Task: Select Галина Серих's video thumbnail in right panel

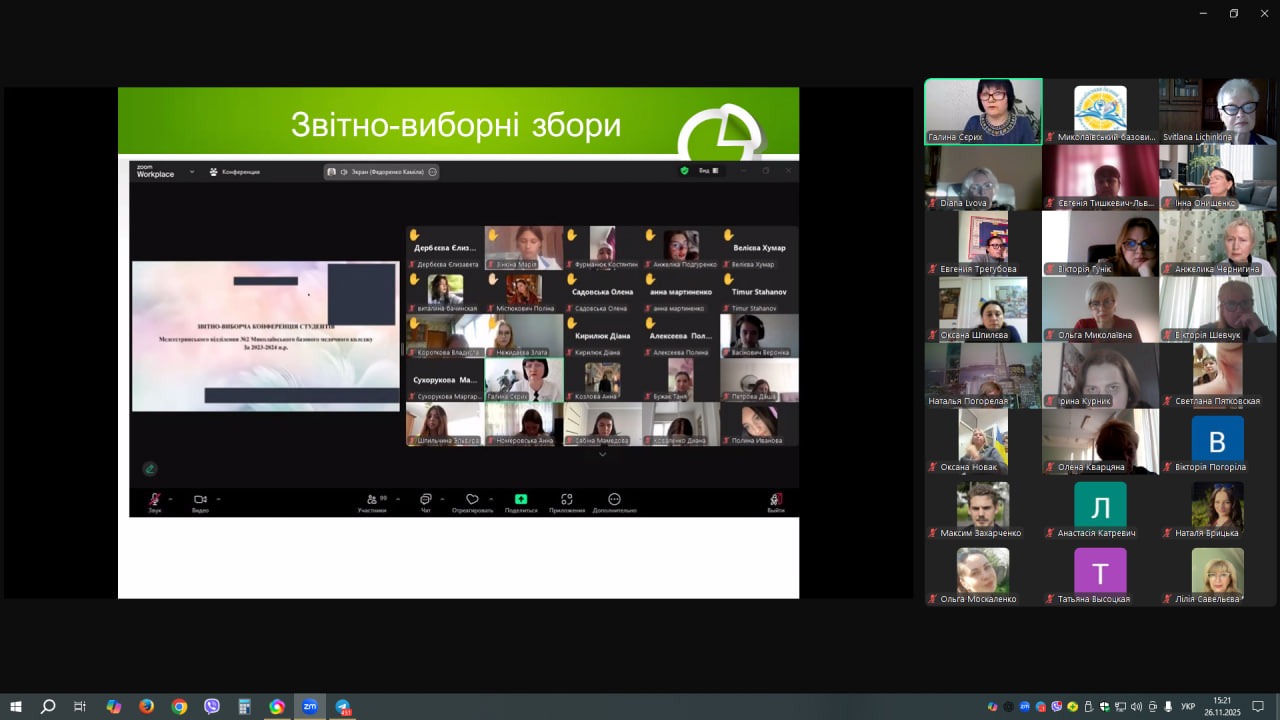Action: [x=983, y=111]
